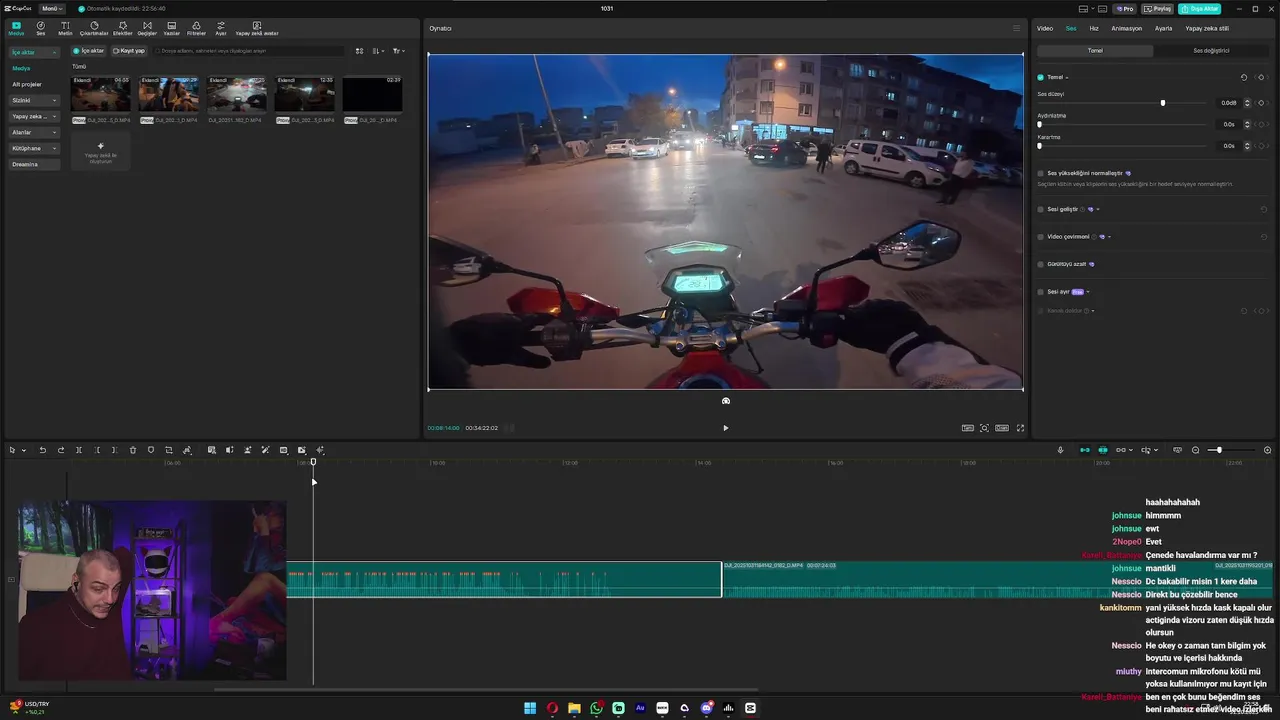Screen dimensions: 1280x720
Task: Click the undo arrow in timeline toolbar
Action: click(x=43, y=450)
